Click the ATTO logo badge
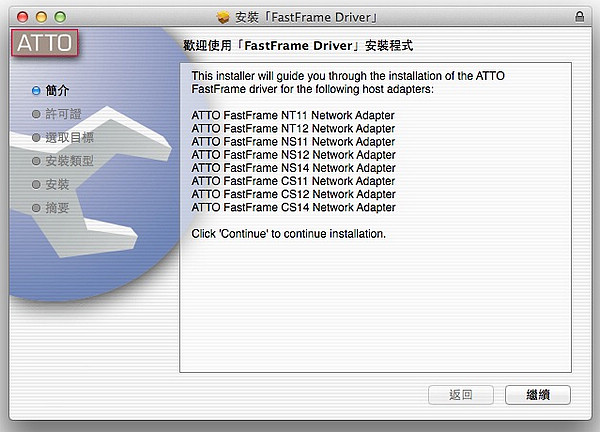This screenshot has width=600, height=432. [45, 42]
